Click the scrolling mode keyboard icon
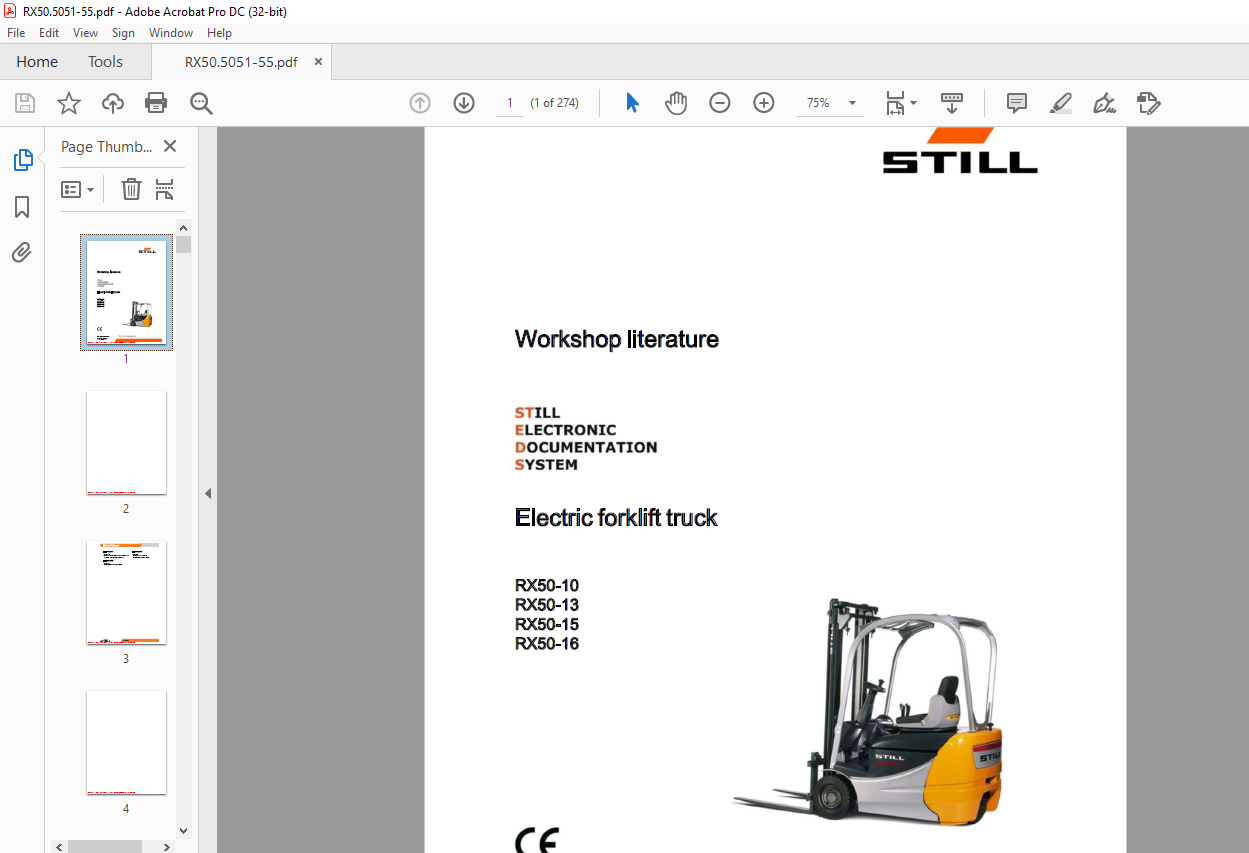 [x=951, y=103]
